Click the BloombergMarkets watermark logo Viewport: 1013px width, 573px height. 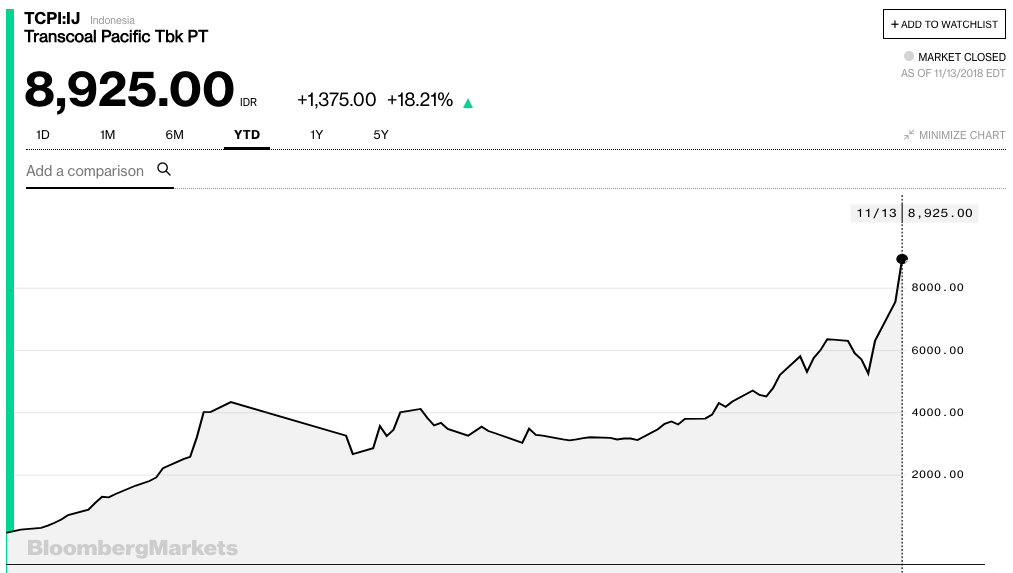click(133, 548)
